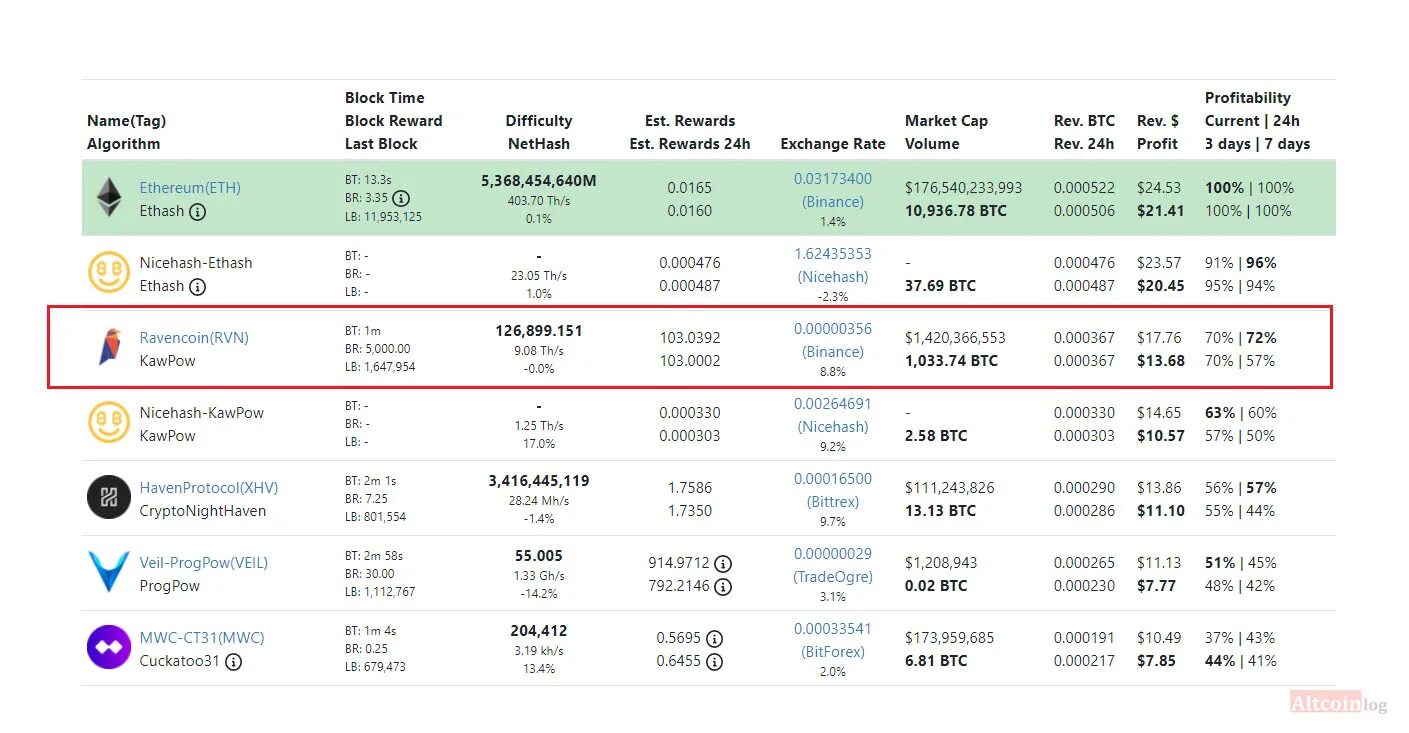Click HavenProtocol difficulty 3,416,445,119
Screen dimensions: 1409x733
pos(539,481)
